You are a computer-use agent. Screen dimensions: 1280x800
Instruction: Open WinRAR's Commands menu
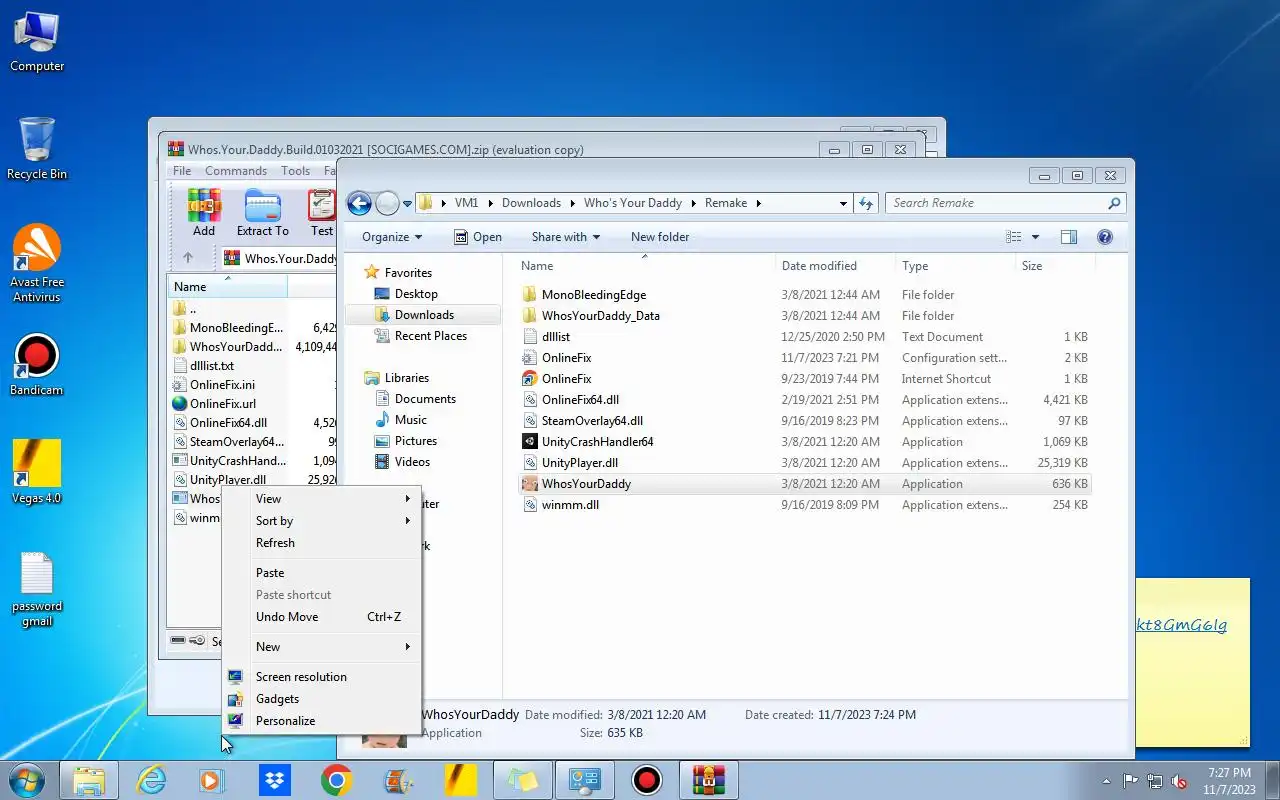click(x=236, y=171)
